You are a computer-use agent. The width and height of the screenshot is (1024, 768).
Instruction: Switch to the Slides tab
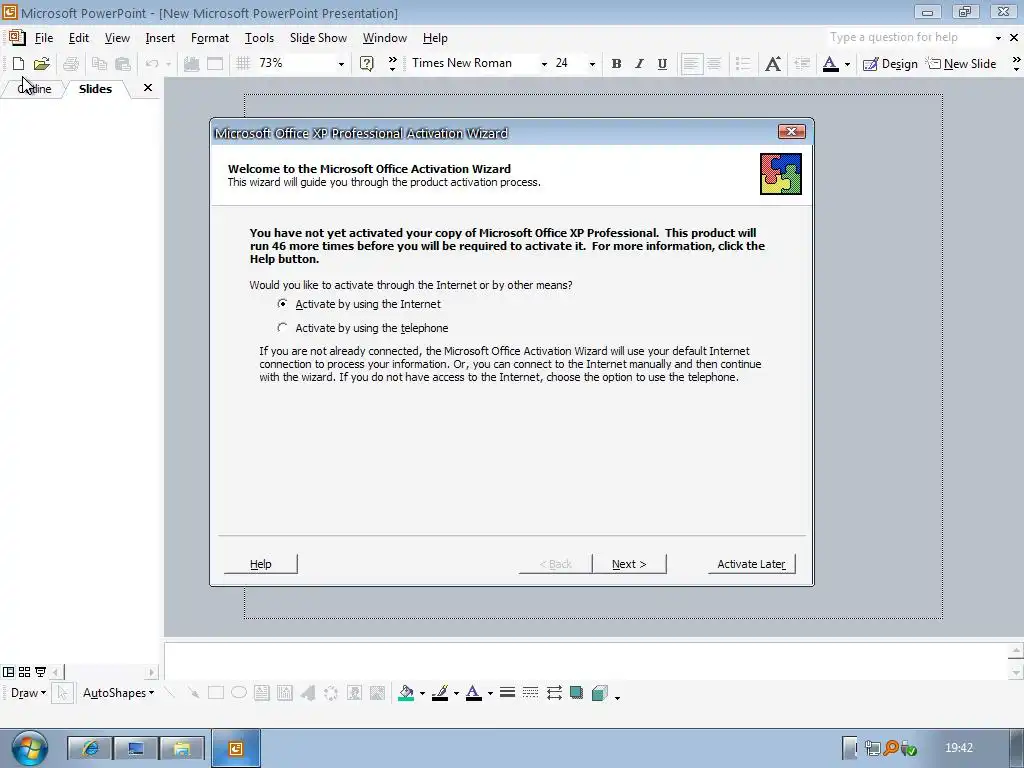pyautogui.click(x=95, y=89)
